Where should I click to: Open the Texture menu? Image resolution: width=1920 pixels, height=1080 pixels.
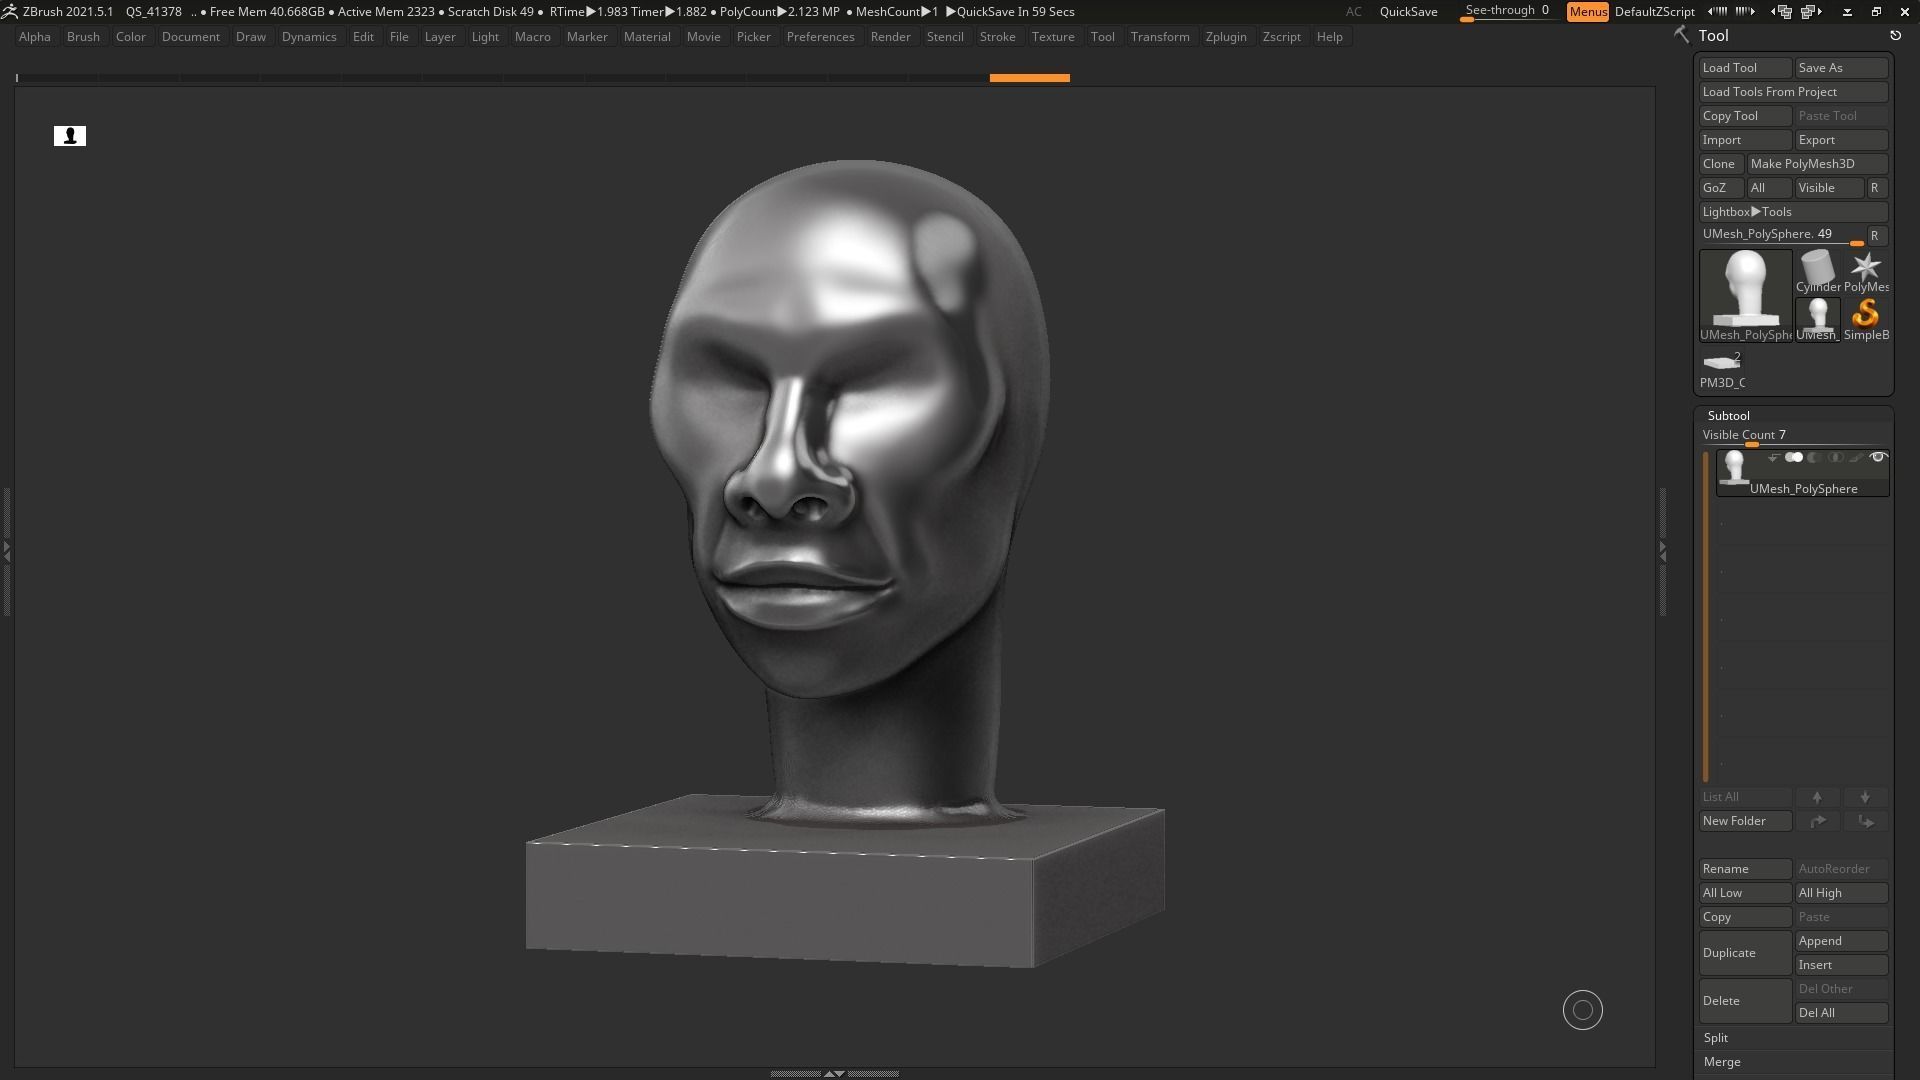(x=1053, y=37)
